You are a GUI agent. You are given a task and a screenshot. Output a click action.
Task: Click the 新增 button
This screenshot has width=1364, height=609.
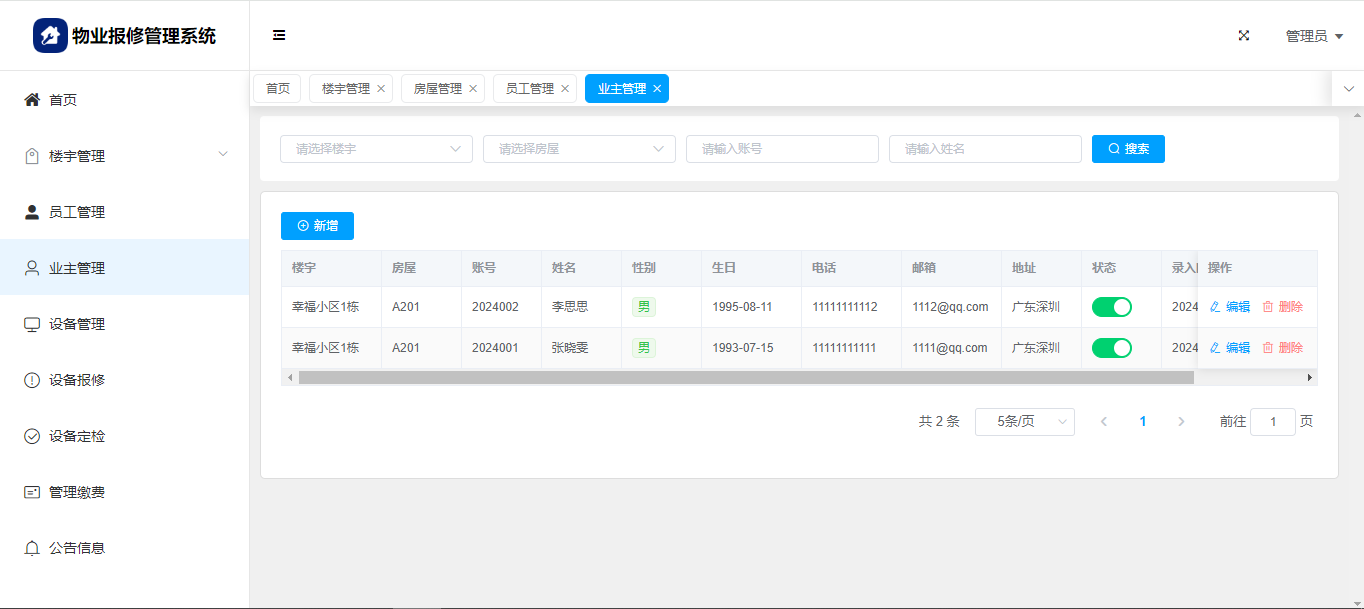317,226
